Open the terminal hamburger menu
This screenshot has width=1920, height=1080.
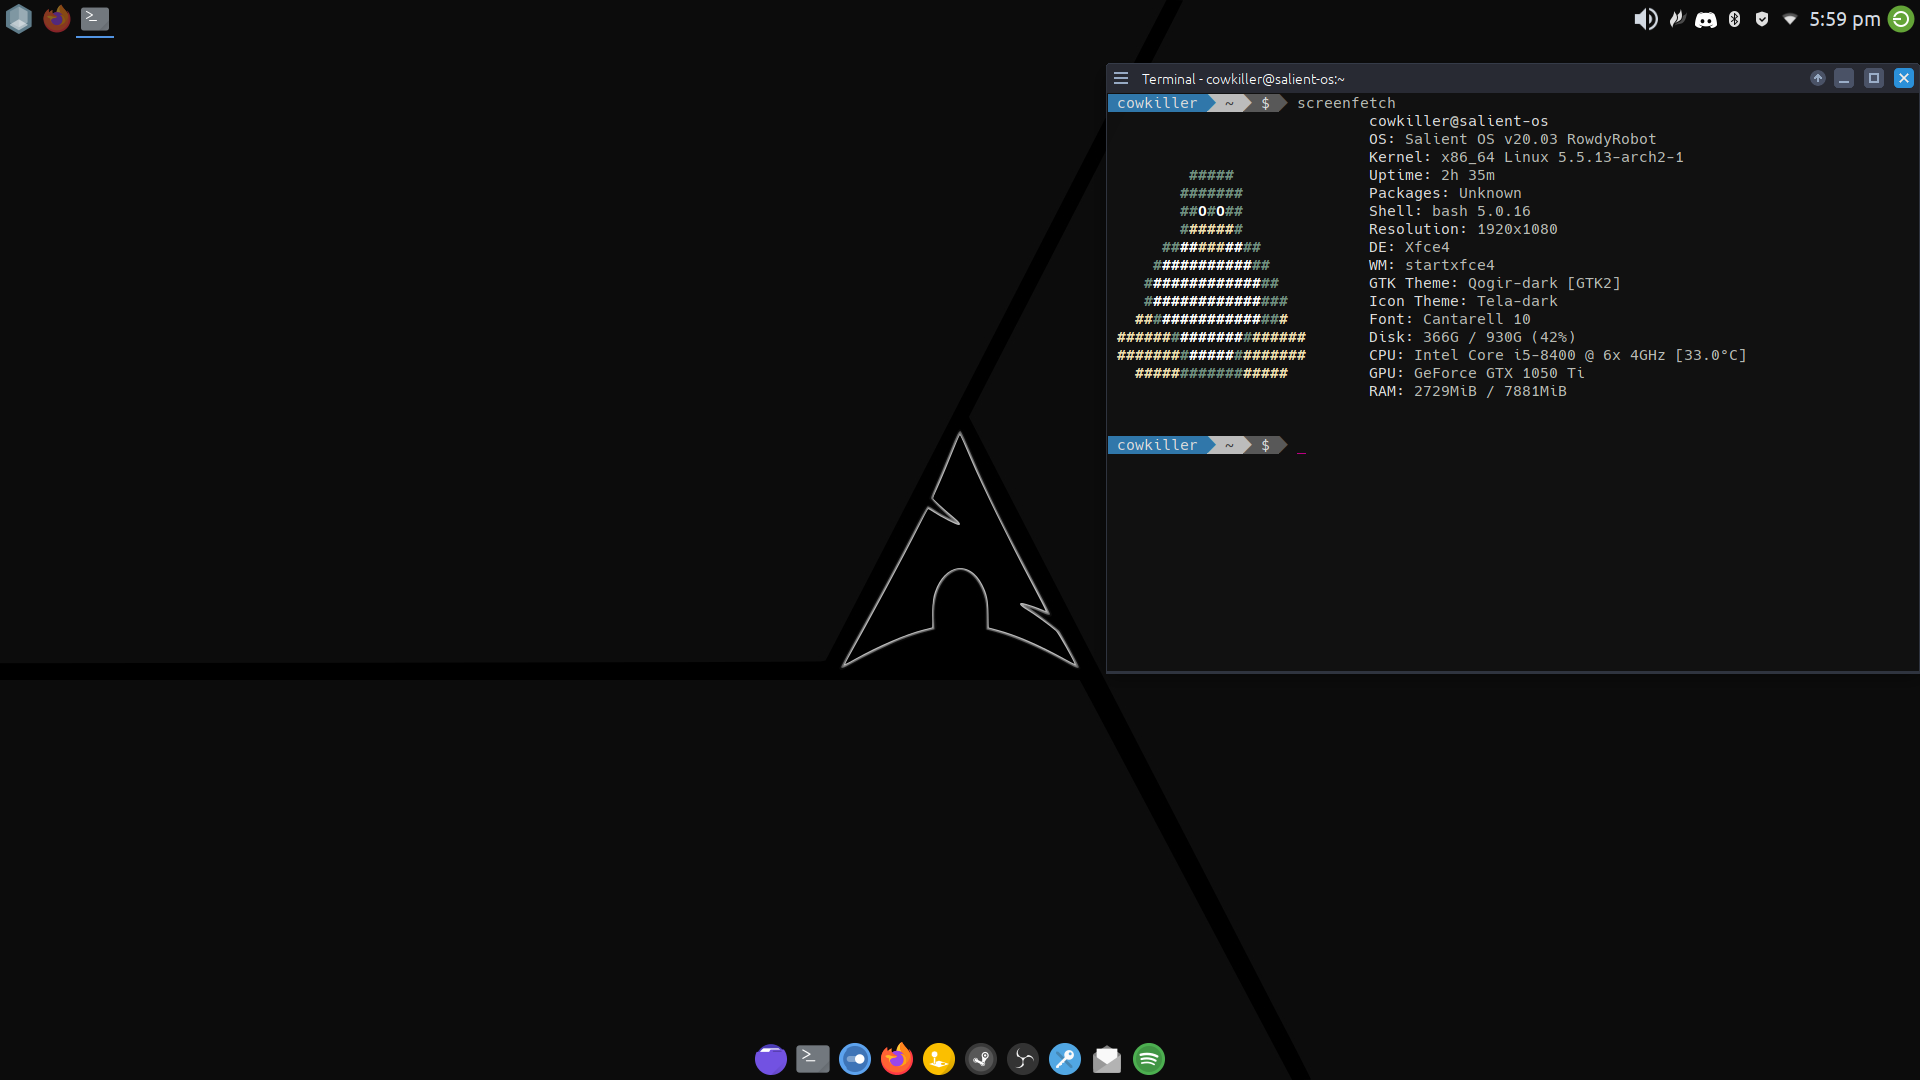coord(1120,78)
